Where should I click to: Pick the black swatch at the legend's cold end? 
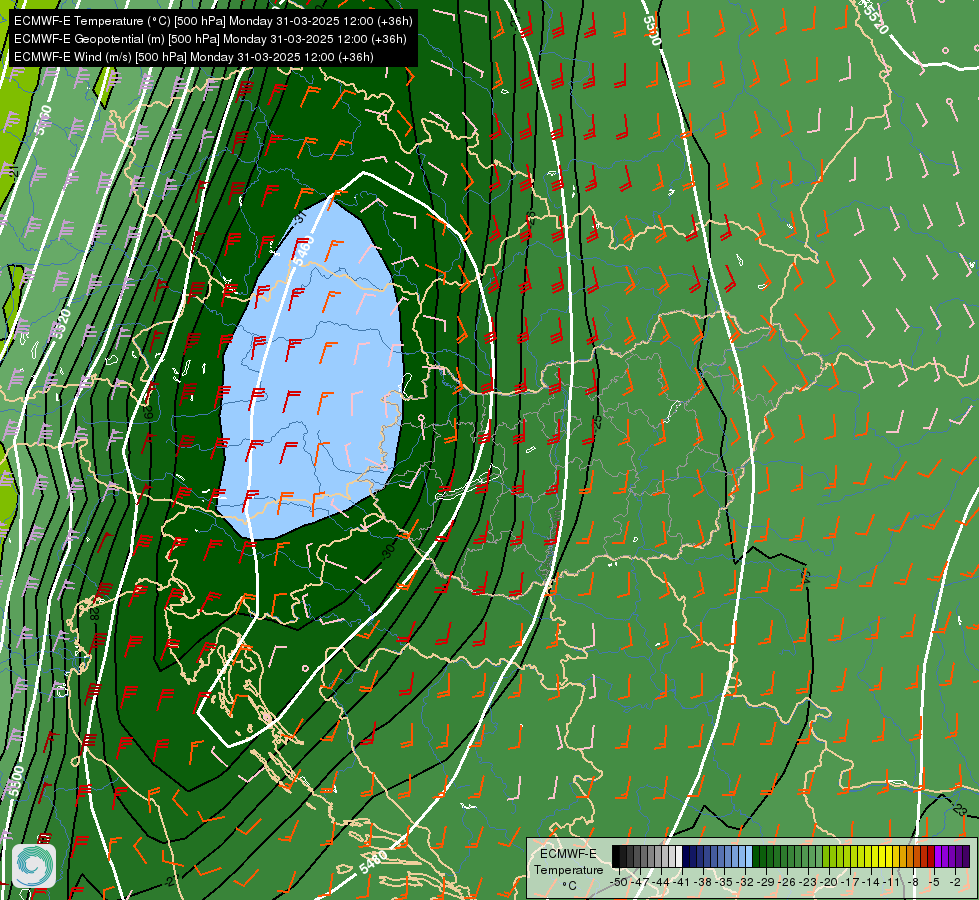[x=616, y=856]
